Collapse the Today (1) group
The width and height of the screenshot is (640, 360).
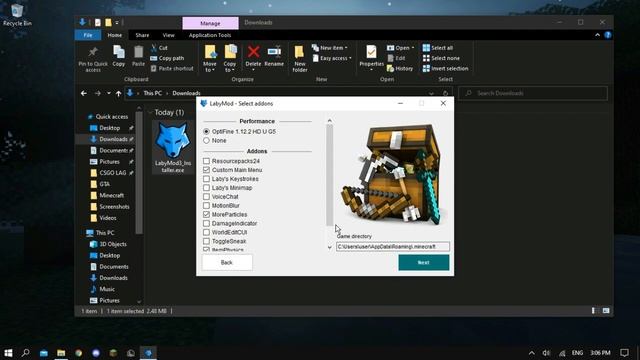coord(150,112)
